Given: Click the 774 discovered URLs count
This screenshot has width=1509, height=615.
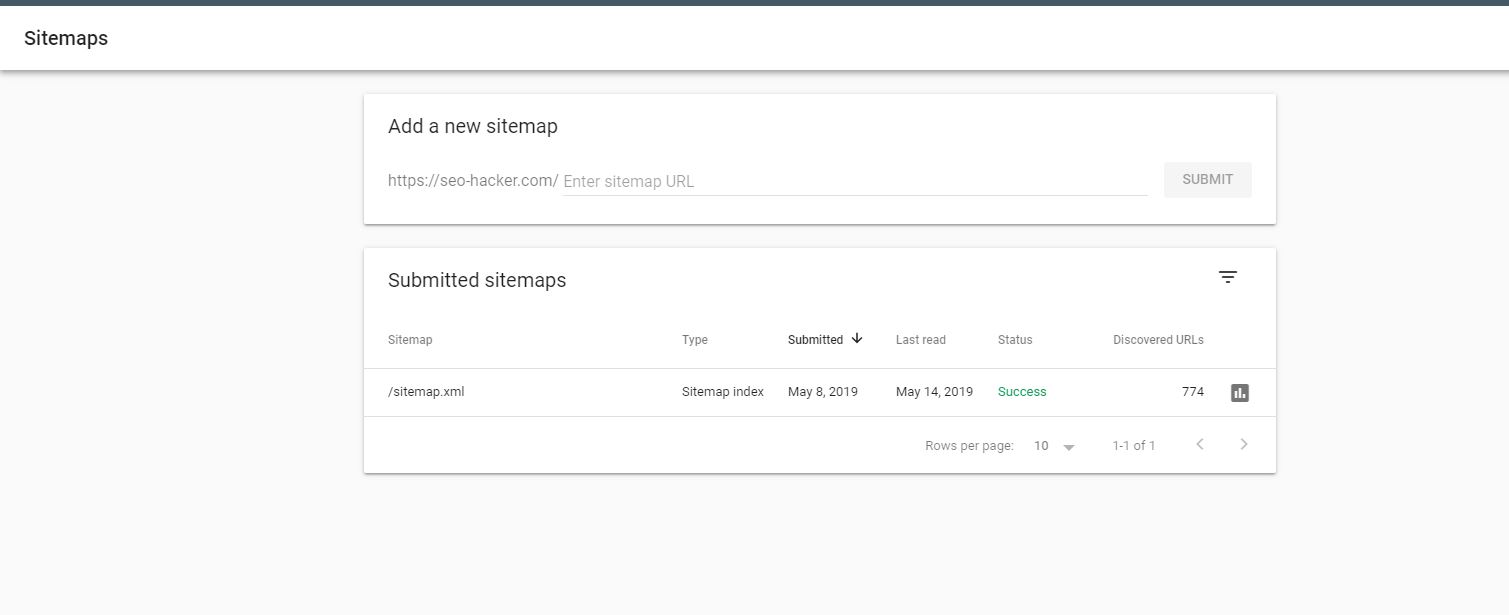Looking at the screenshot, I should (x=1192, y=392).
